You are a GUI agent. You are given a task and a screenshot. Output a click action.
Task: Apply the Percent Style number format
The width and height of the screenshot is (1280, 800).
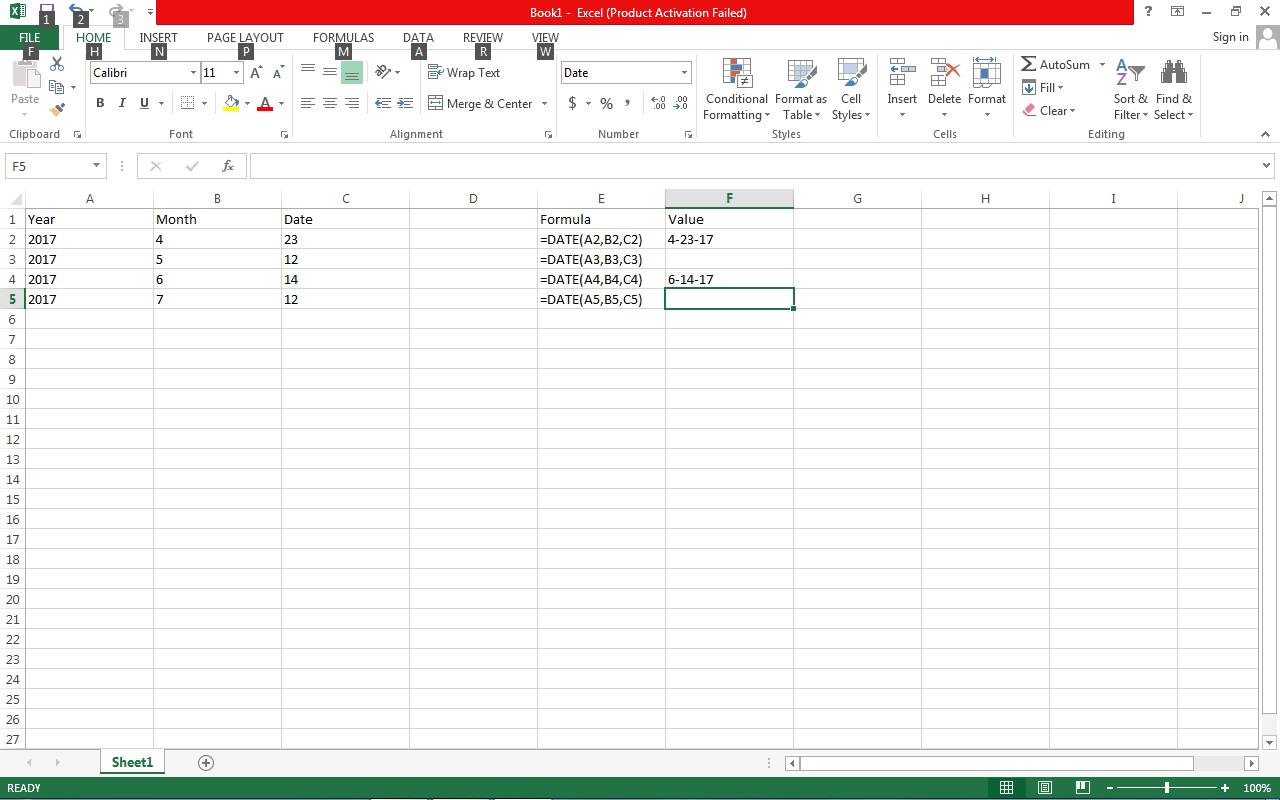click(x=606, y=103)
